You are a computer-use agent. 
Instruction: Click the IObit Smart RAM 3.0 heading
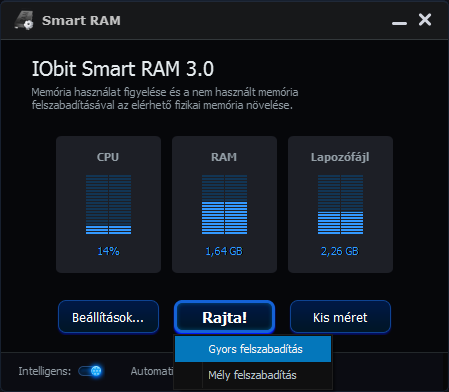[123, 69]
